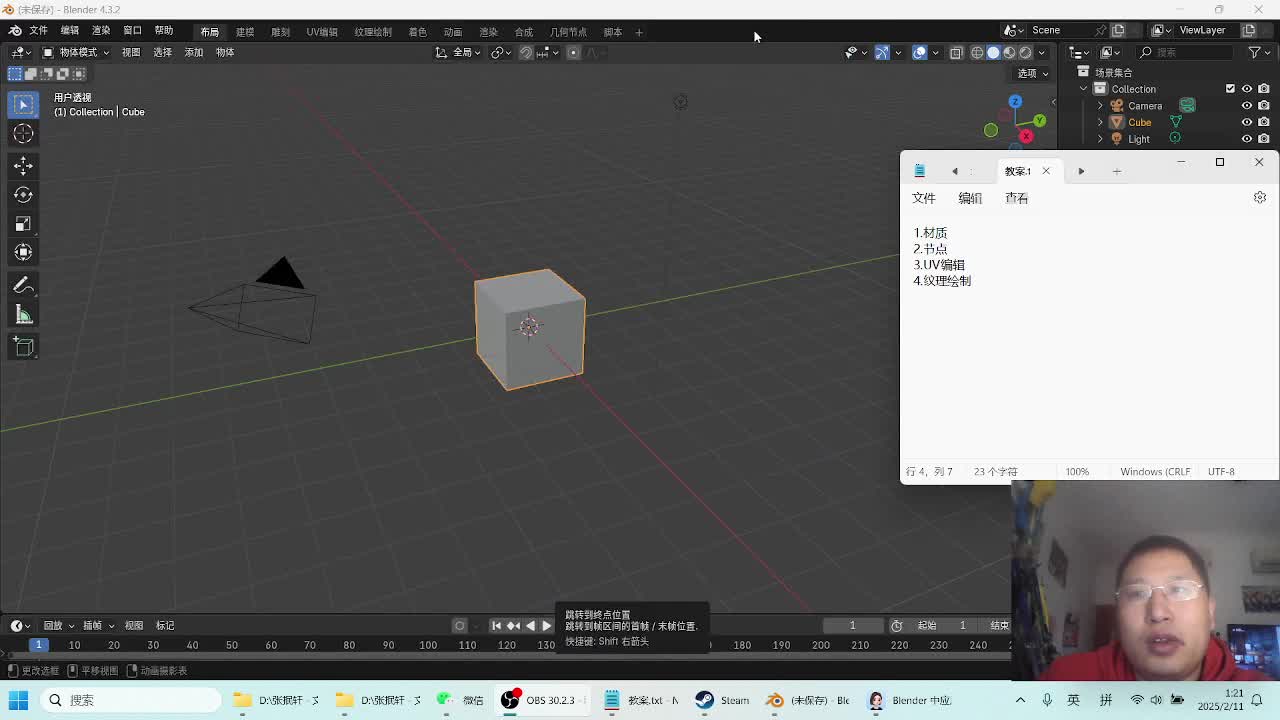Open the Playback menu in the timeline
Viewport: 1280px width, 720px height.
pyautogui.click(x=57, y=626)
